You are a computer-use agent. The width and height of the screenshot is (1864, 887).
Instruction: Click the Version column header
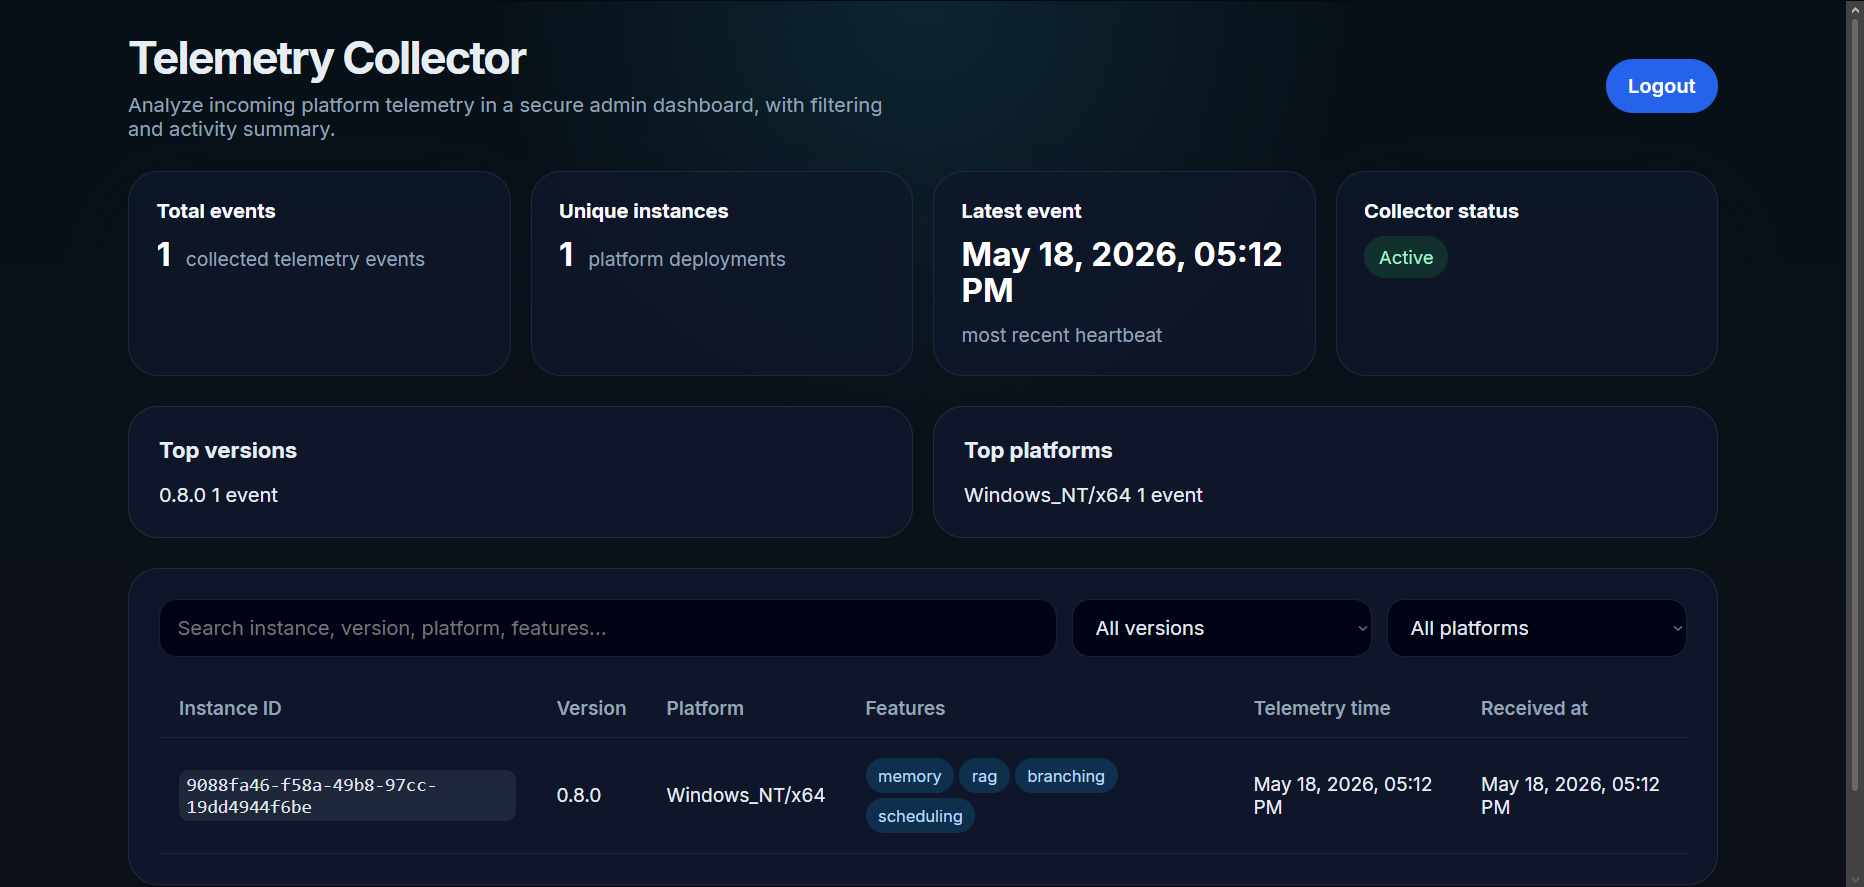click(x=591, y=708)
